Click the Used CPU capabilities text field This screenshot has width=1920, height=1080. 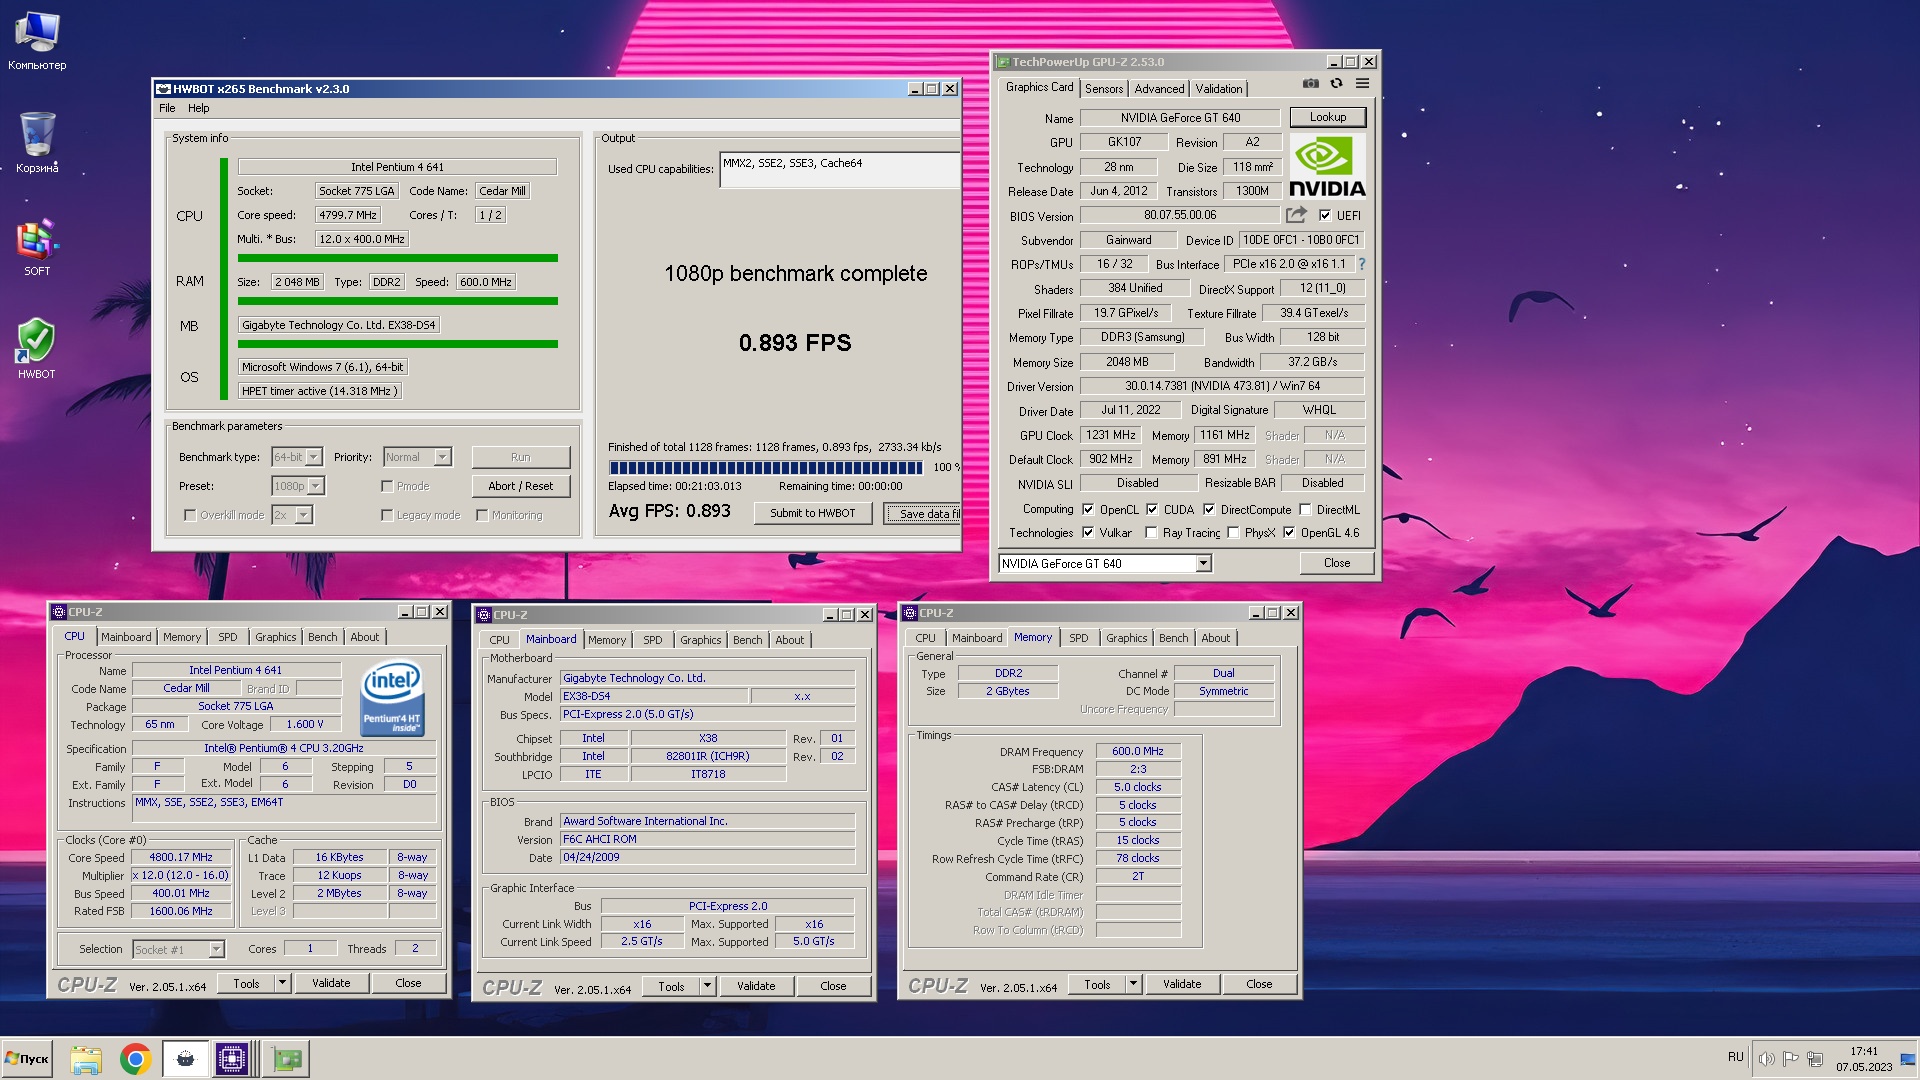[x=839, y=169]
